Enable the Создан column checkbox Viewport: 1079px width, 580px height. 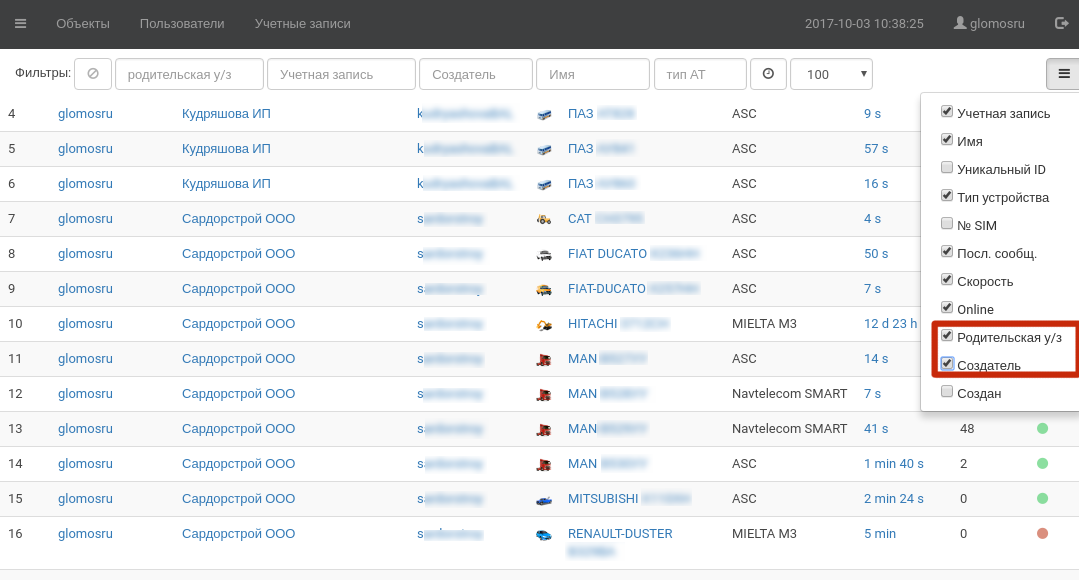click(x=947, y=392)
